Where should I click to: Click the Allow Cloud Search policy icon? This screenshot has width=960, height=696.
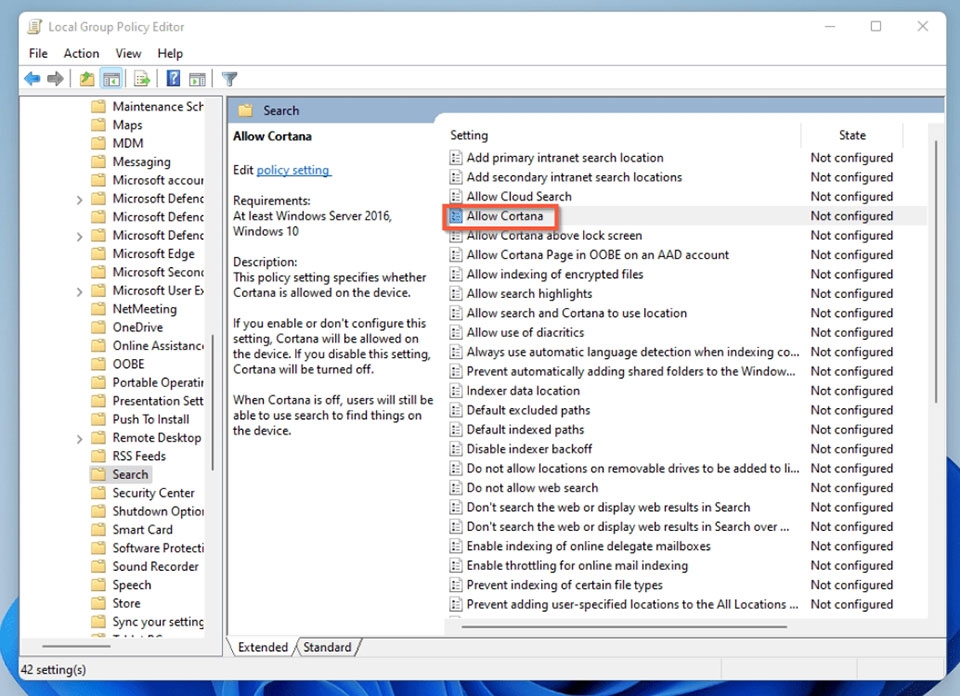(x=456, y=196)
